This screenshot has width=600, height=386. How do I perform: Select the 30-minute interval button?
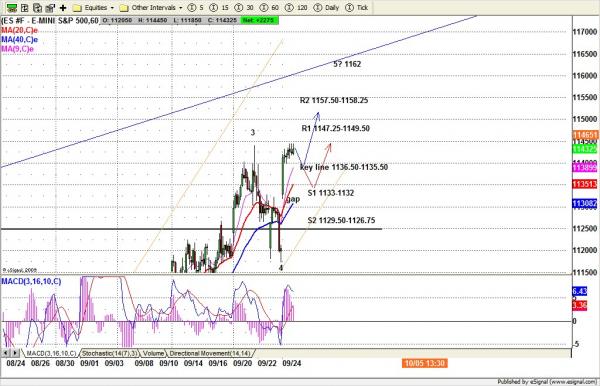pos(244,8)
